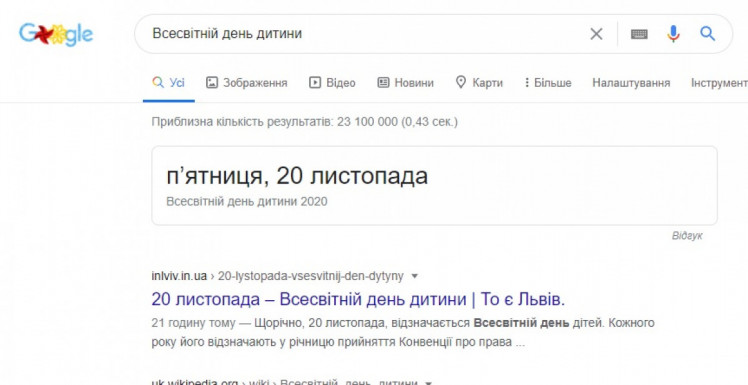Open Налаштування settings
Image resolution: width=748 pixels, height=385 pixels.
pos(631,83)
